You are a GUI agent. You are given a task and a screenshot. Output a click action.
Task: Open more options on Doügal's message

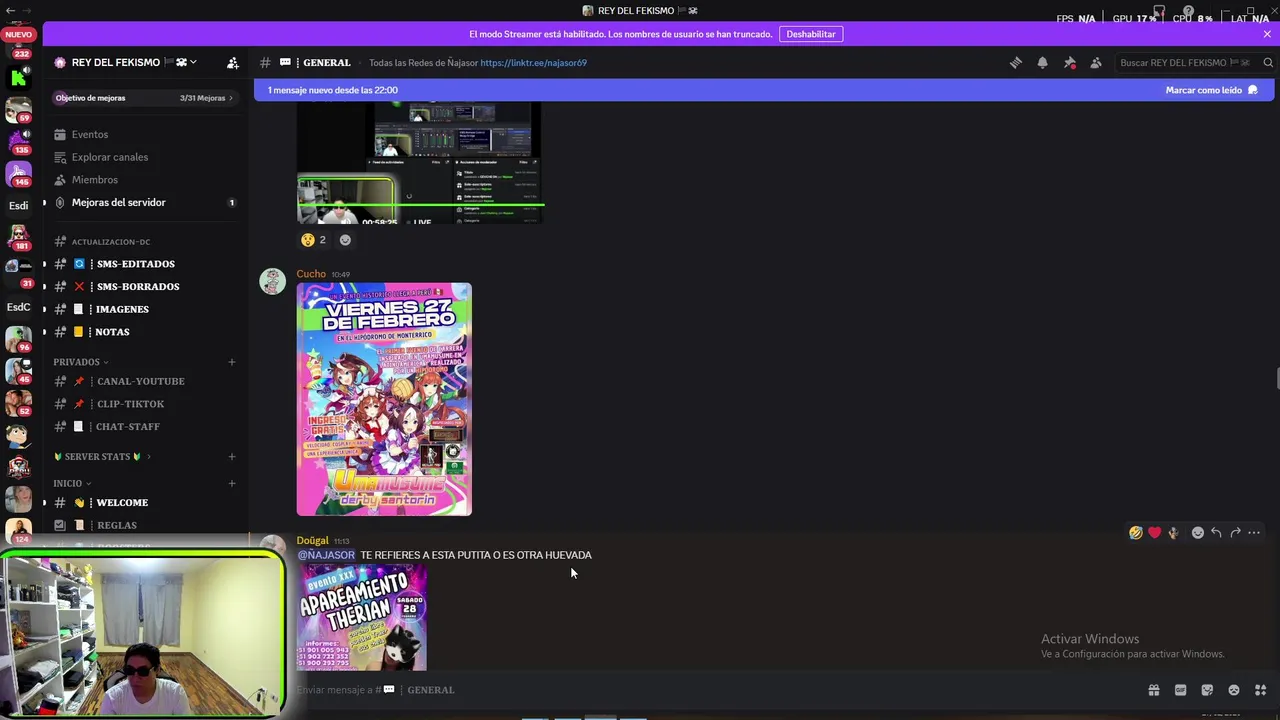(1254, 533)
